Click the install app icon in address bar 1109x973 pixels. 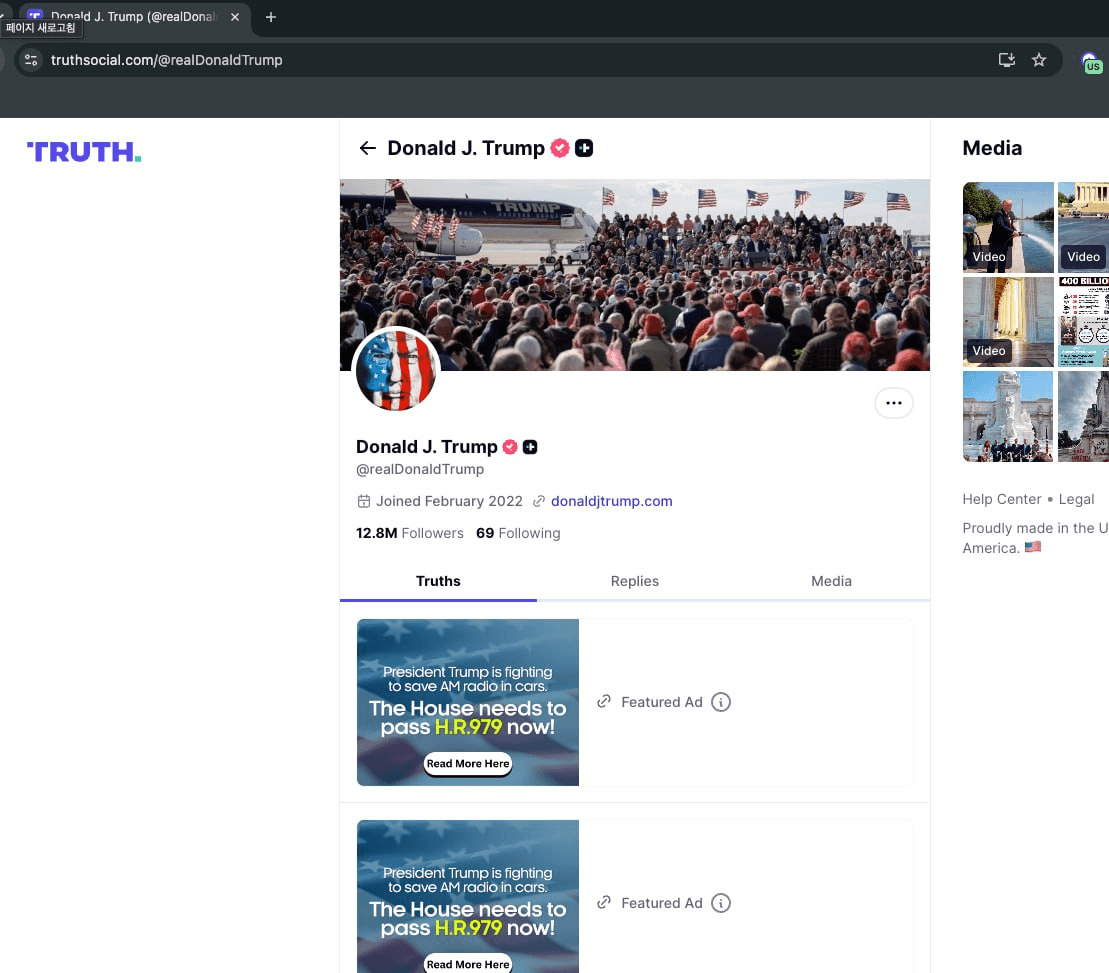pyautogui.click(x=1006, y=60)
